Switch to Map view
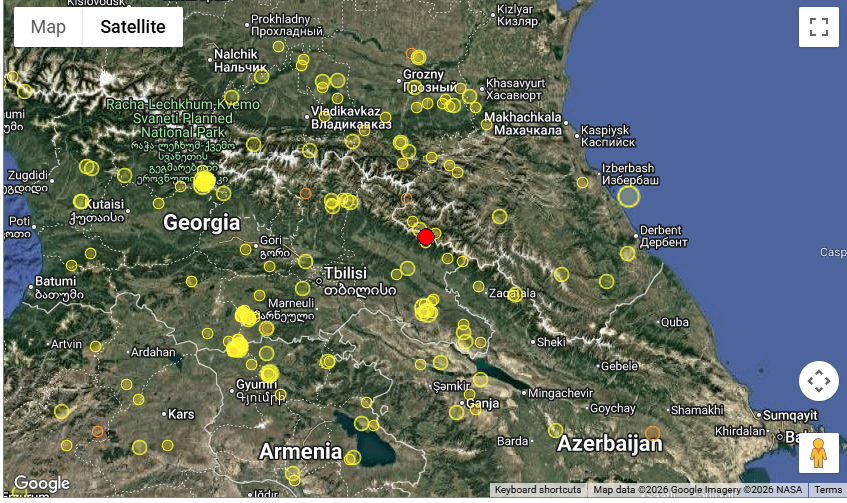This screenshot has height=503, width=847. click(48, 27)
